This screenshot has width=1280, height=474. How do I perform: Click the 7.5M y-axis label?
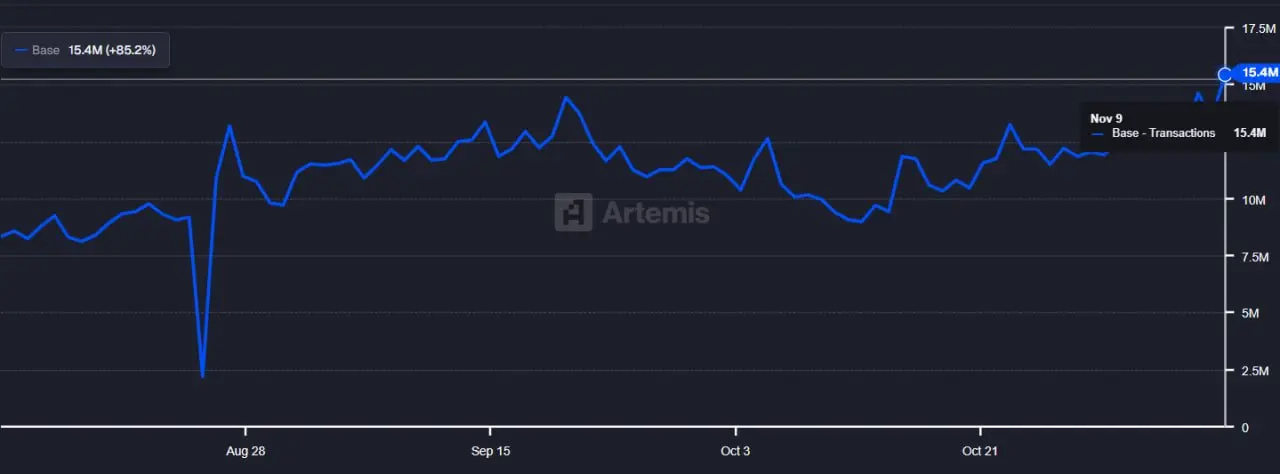pyautogui.click(x=1254, y=257)
